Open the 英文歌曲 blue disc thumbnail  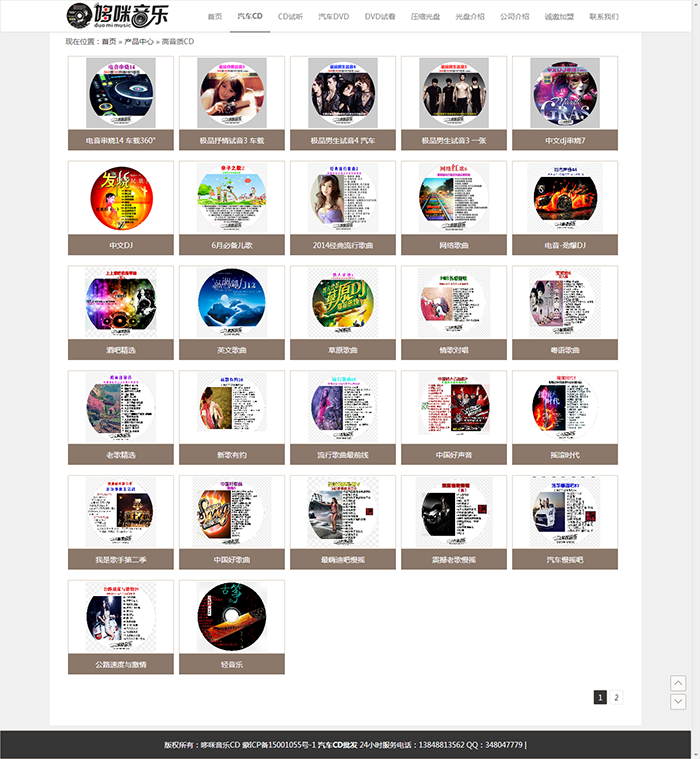pyautogui.click(x=232, y=303)
